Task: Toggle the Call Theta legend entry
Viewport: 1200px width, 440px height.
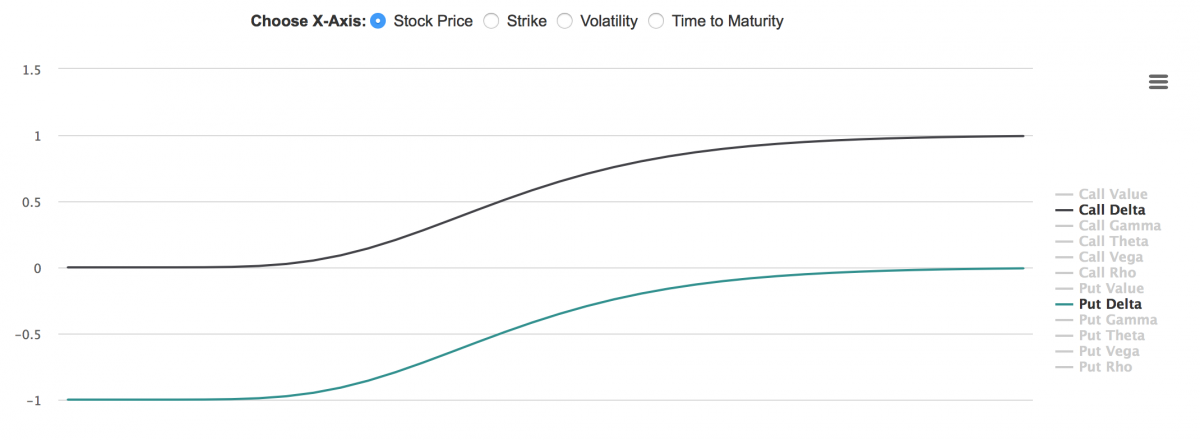Action: (x=1113, y=241)
